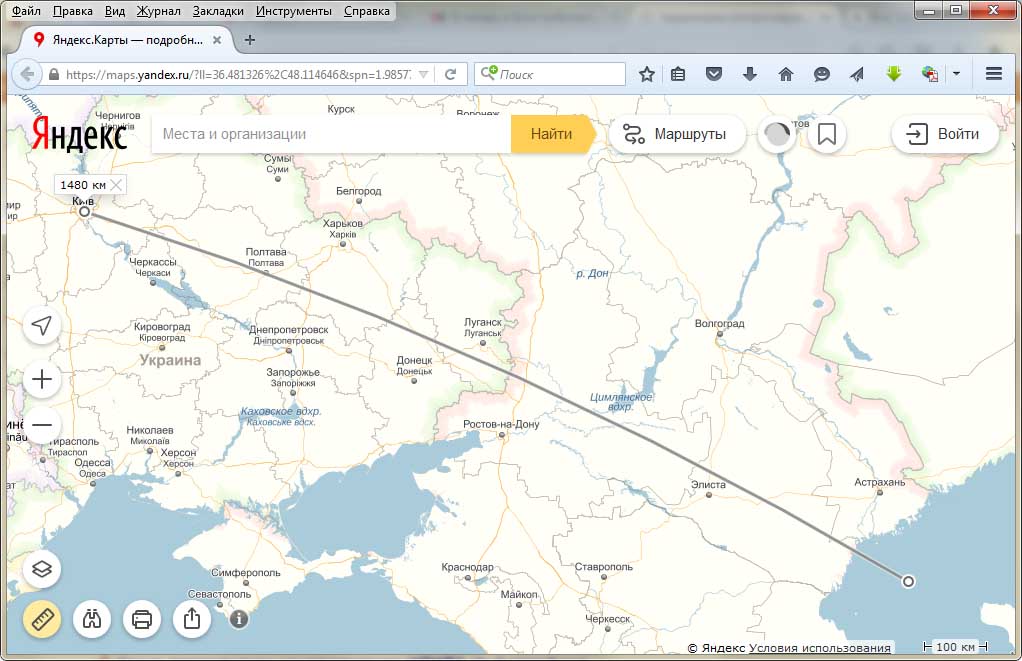Open the Firefox hamburger menu
Screen dimensions: 1022x661
[993, 74]
